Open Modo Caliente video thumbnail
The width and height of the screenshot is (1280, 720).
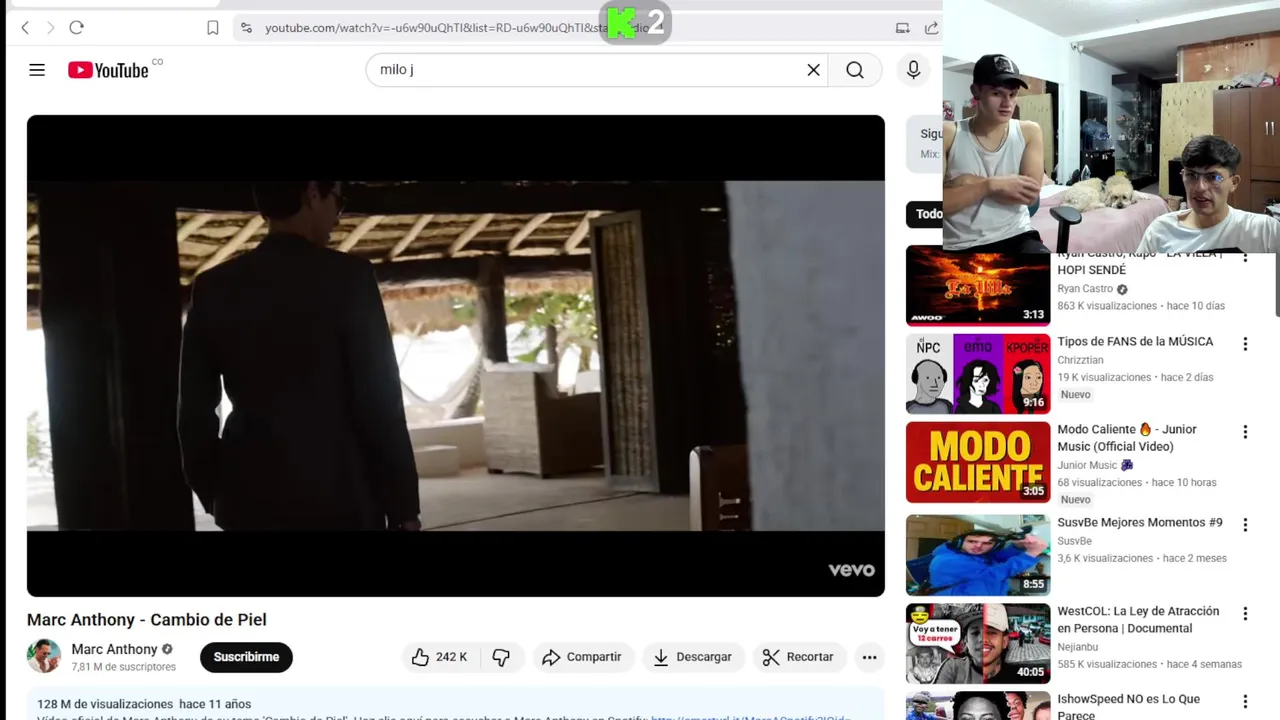[x=978, y=462]
